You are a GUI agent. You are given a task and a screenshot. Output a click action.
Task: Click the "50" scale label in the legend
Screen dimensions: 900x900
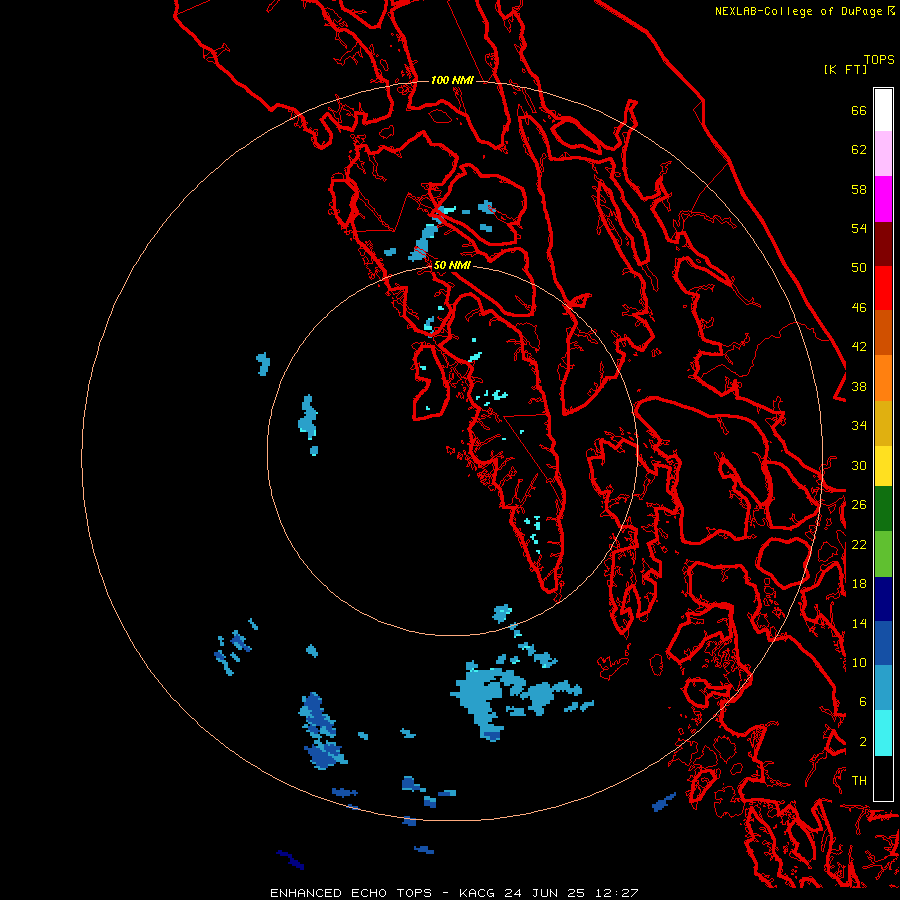click(x=859, y=267)
